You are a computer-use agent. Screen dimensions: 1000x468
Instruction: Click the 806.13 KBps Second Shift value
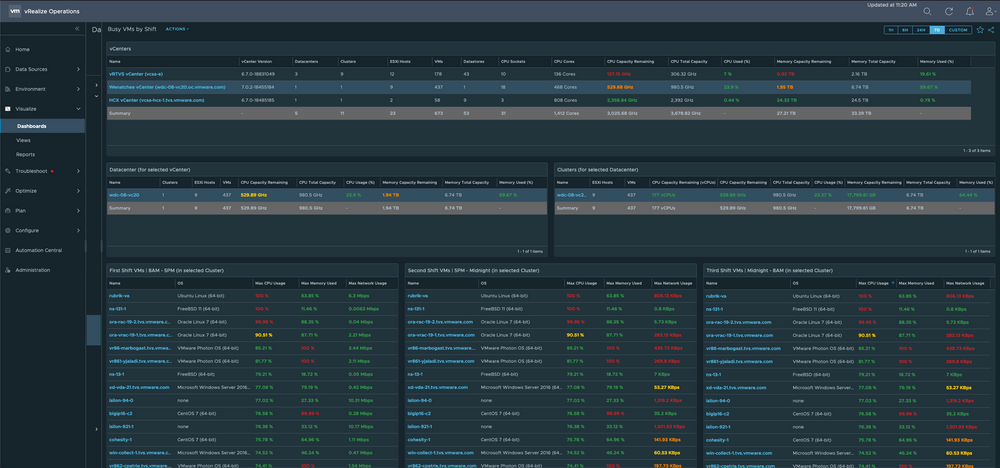point(667,296)
